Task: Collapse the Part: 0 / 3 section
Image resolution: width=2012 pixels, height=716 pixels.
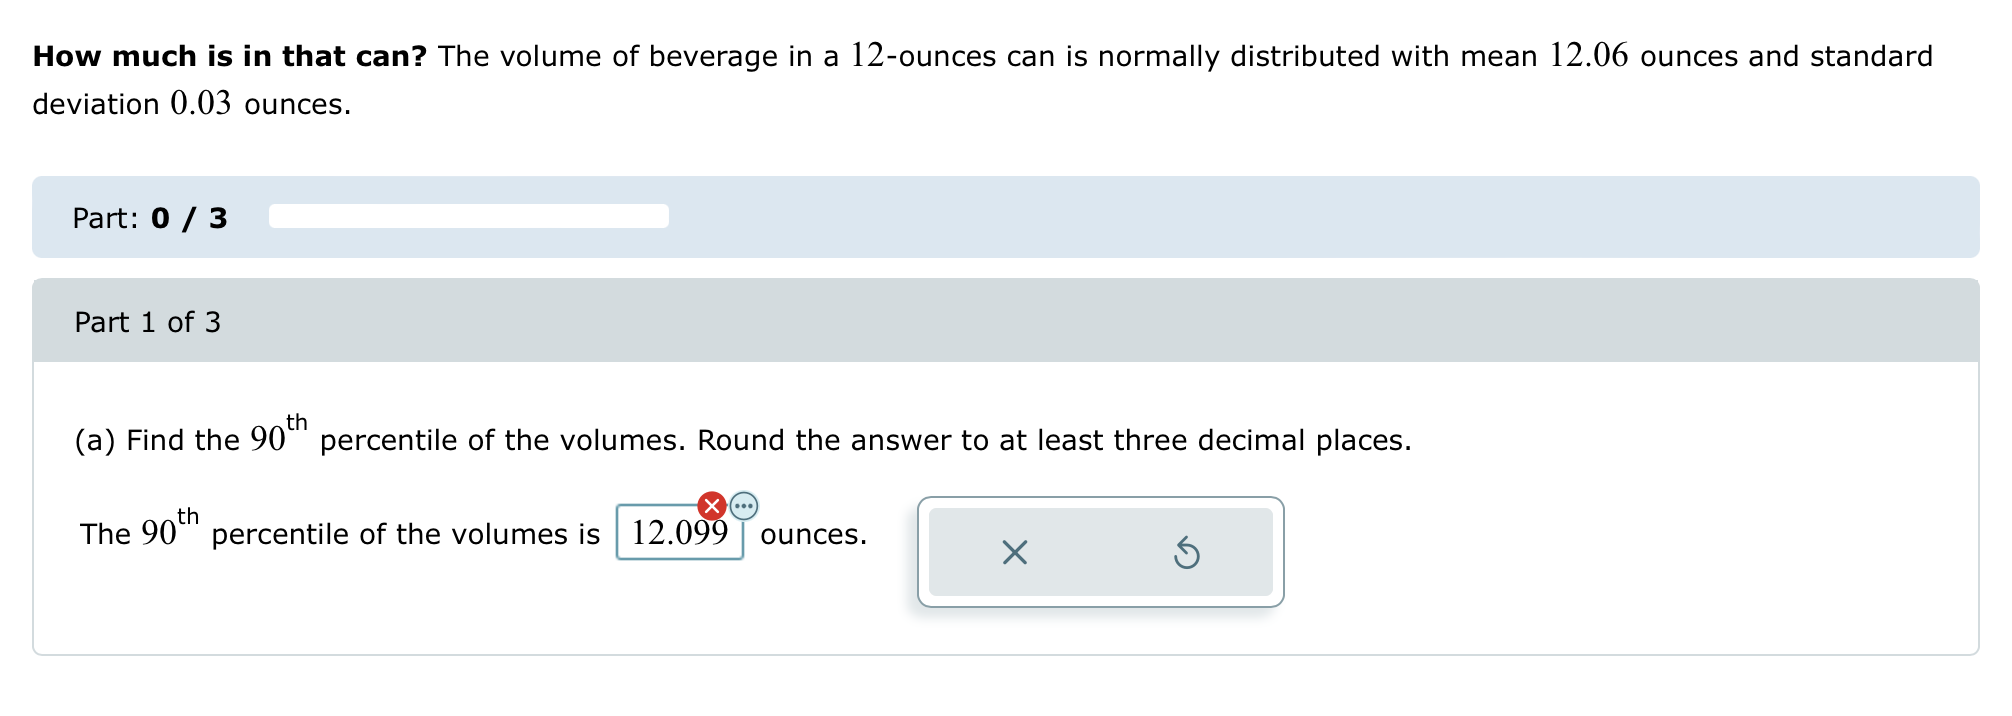Action: pos(148,216)
